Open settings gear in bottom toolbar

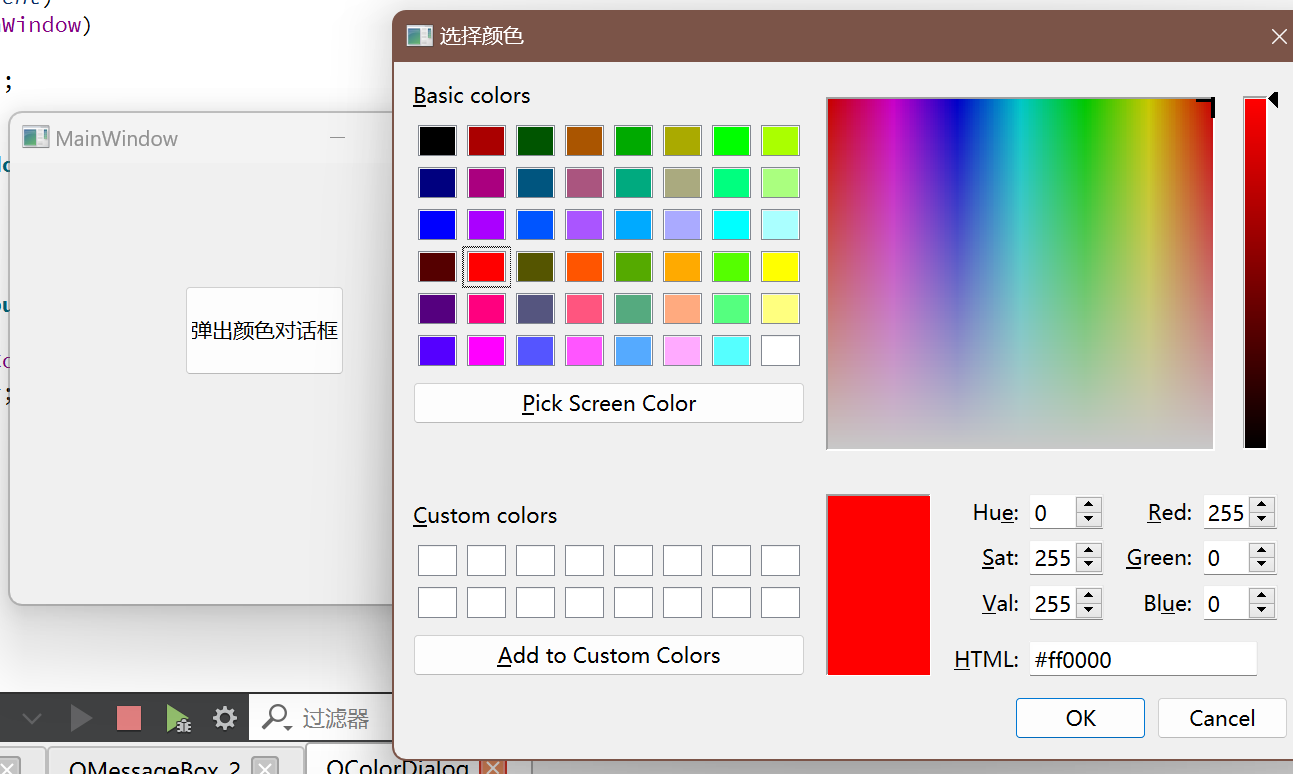click(x=225, y=718)
